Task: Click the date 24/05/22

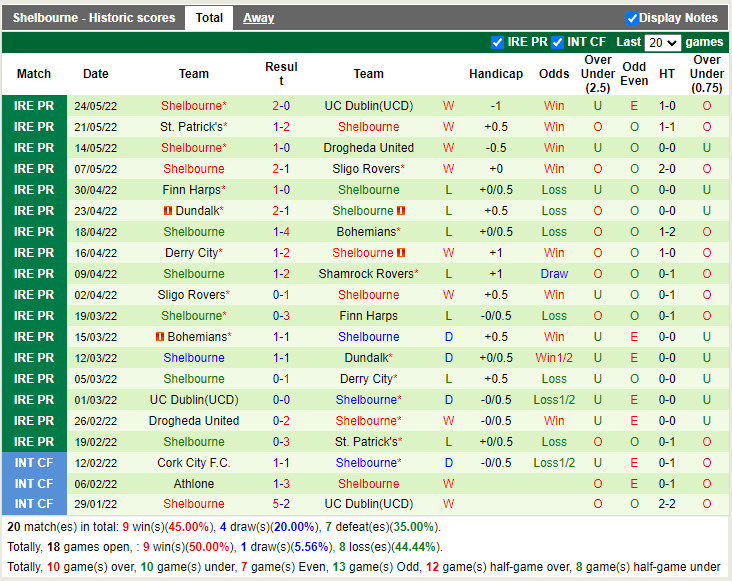Action: click(x=96, y=106)
